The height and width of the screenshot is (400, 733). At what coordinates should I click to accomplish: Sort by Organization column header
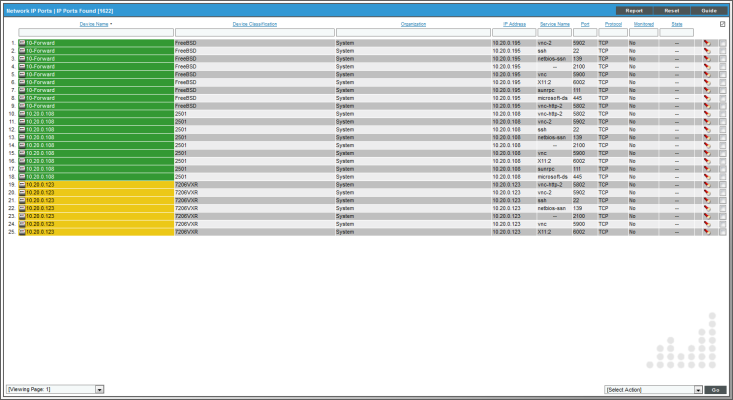pyautogui.click(x=413, y=24)
